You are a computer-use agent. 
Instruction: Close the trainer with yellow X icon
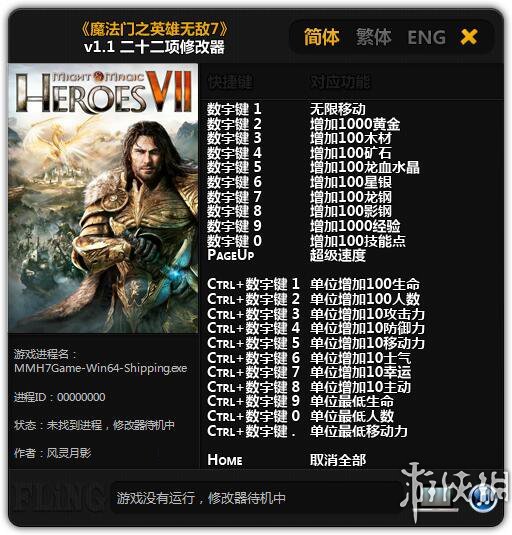[x=469, y=37]
